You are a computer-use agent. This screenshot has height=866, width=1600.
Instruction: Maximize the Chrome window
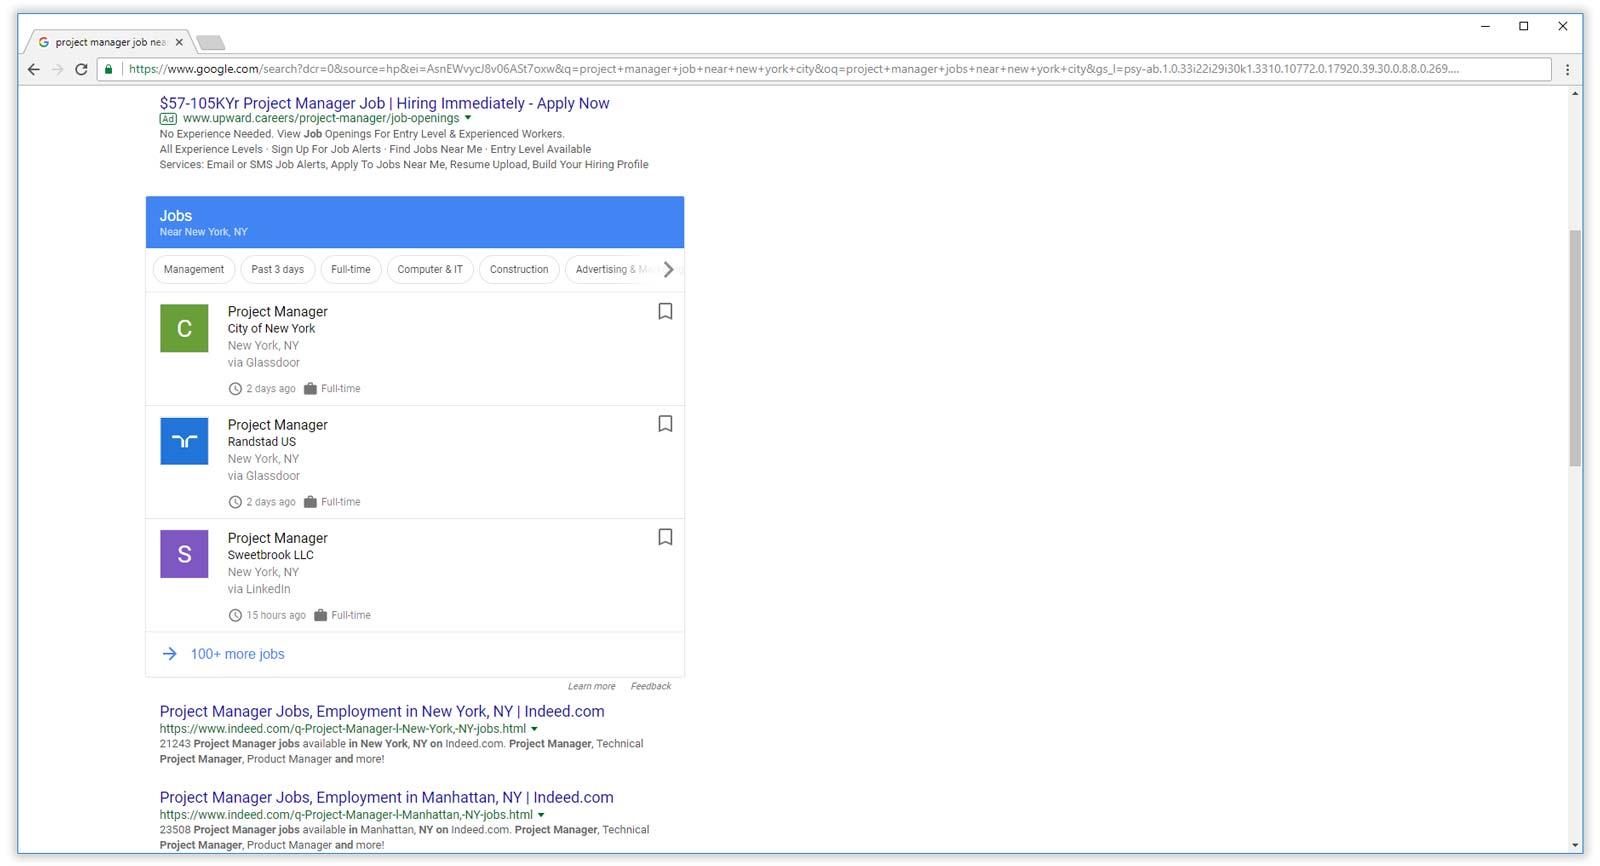[1524, 26]
